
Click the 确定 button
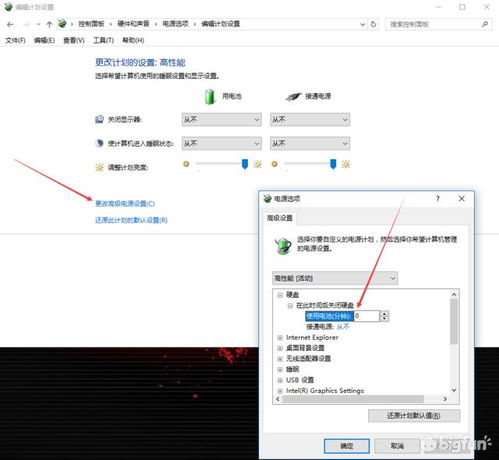(x=347, y=446)
